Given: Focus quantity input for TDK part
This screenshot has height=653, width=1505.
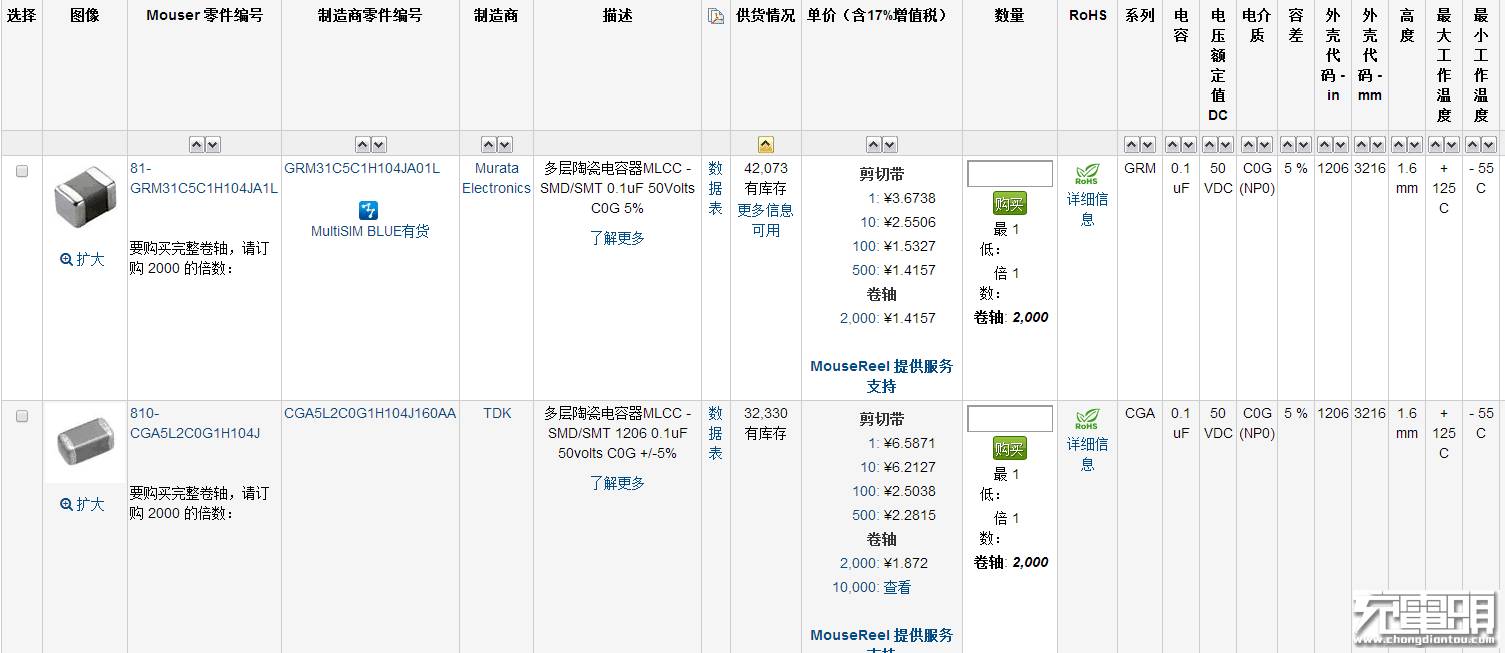Looking at the screenshot, I should [1010, 419].
